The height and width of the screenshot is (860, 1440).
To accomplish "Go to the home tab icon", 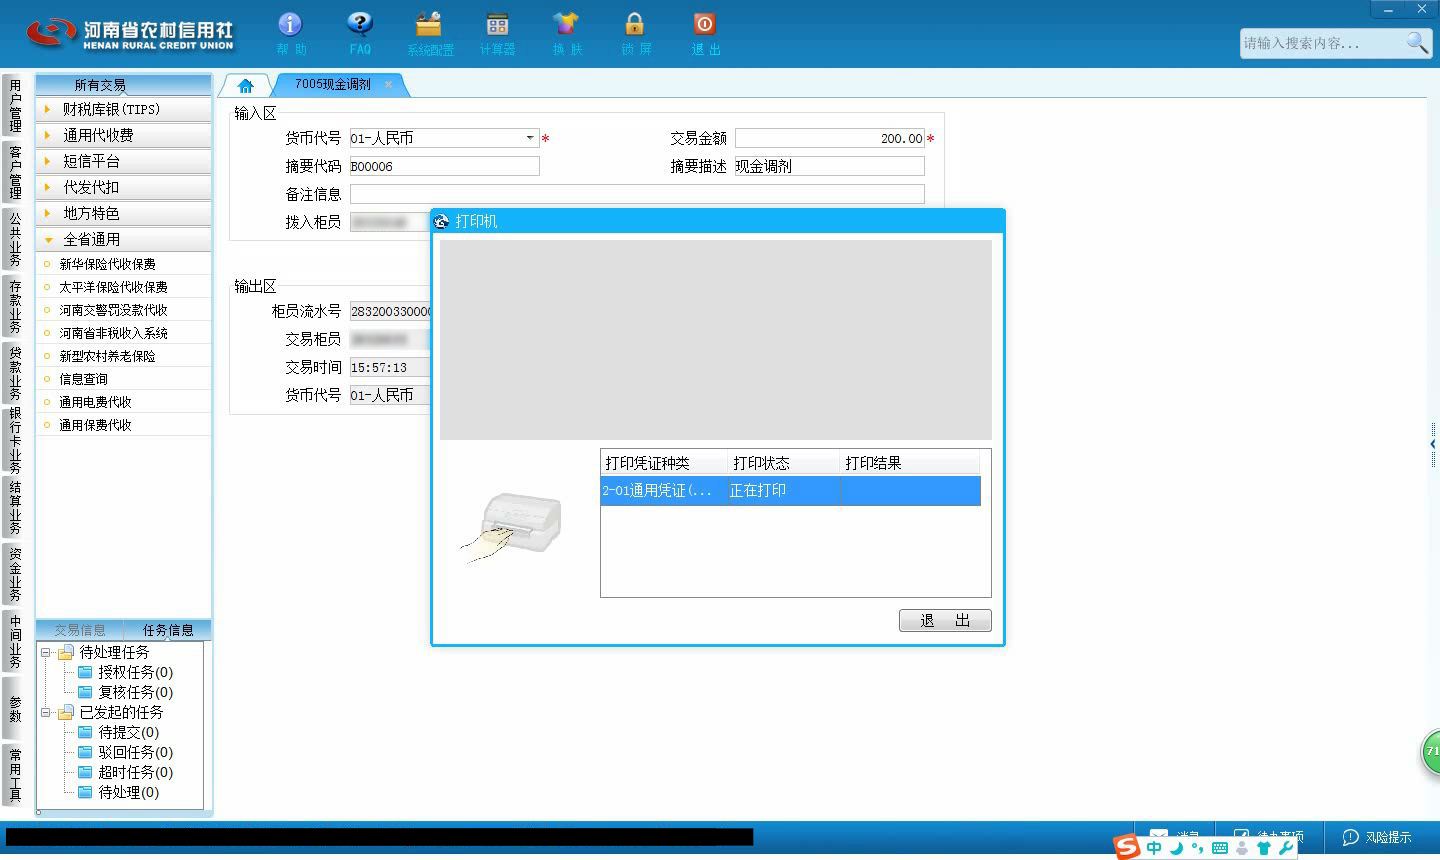I will point(245,86).
